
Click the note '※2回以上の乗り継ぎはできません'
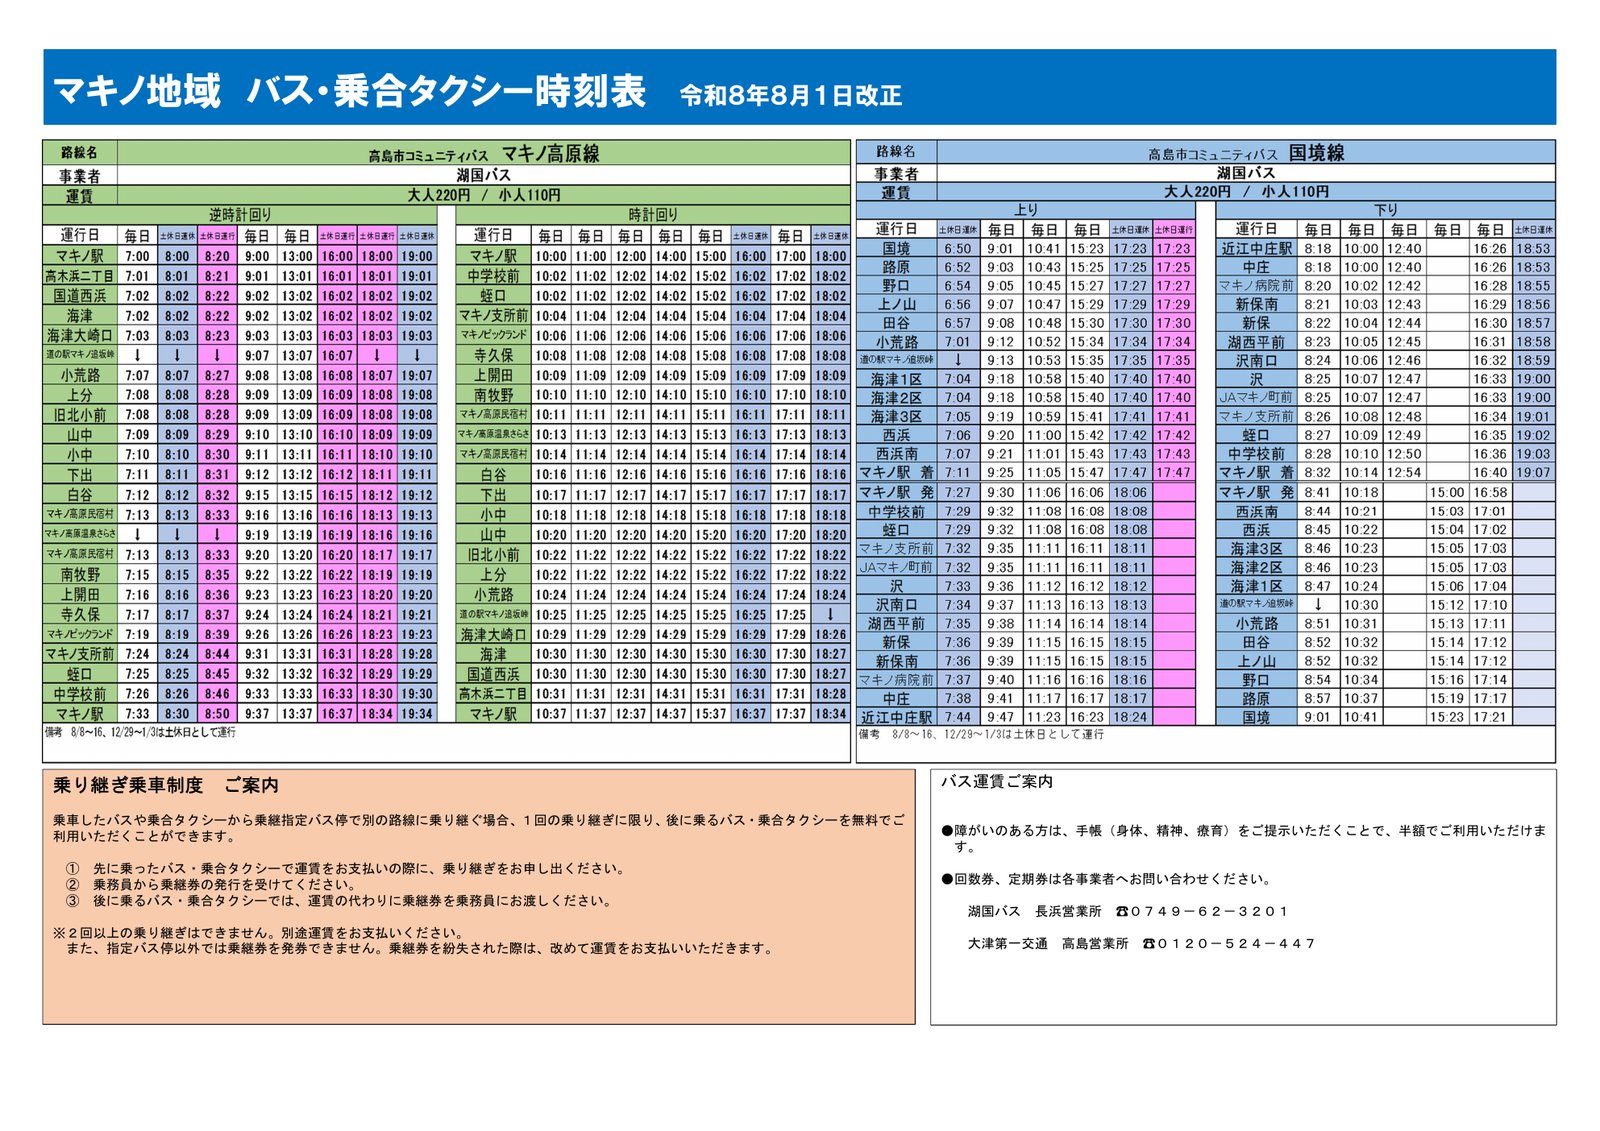[x=259, y=933]
